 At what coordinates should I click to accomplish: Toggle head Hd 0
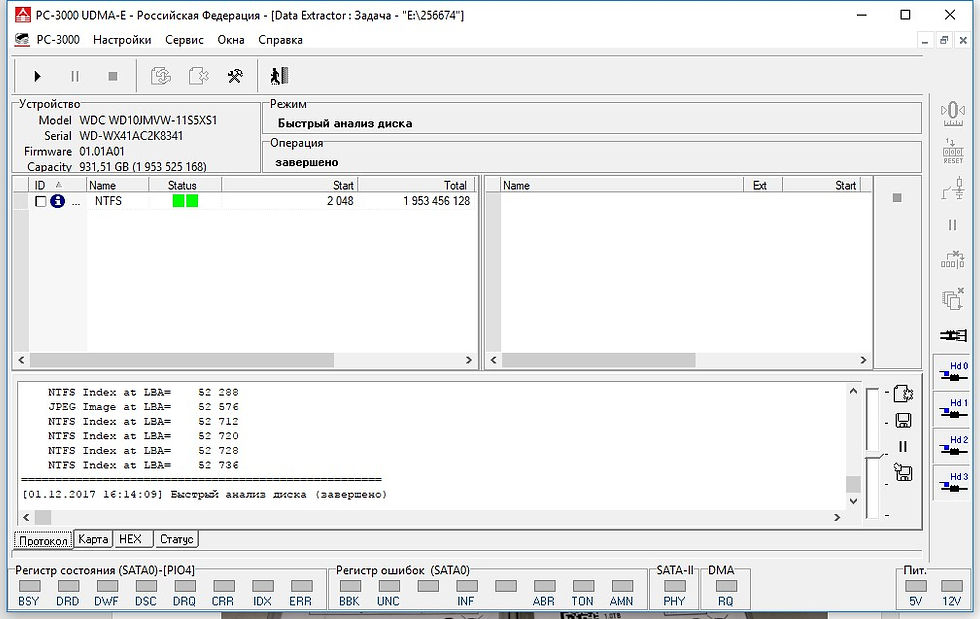pyautogui.click(x=952, y=371)
